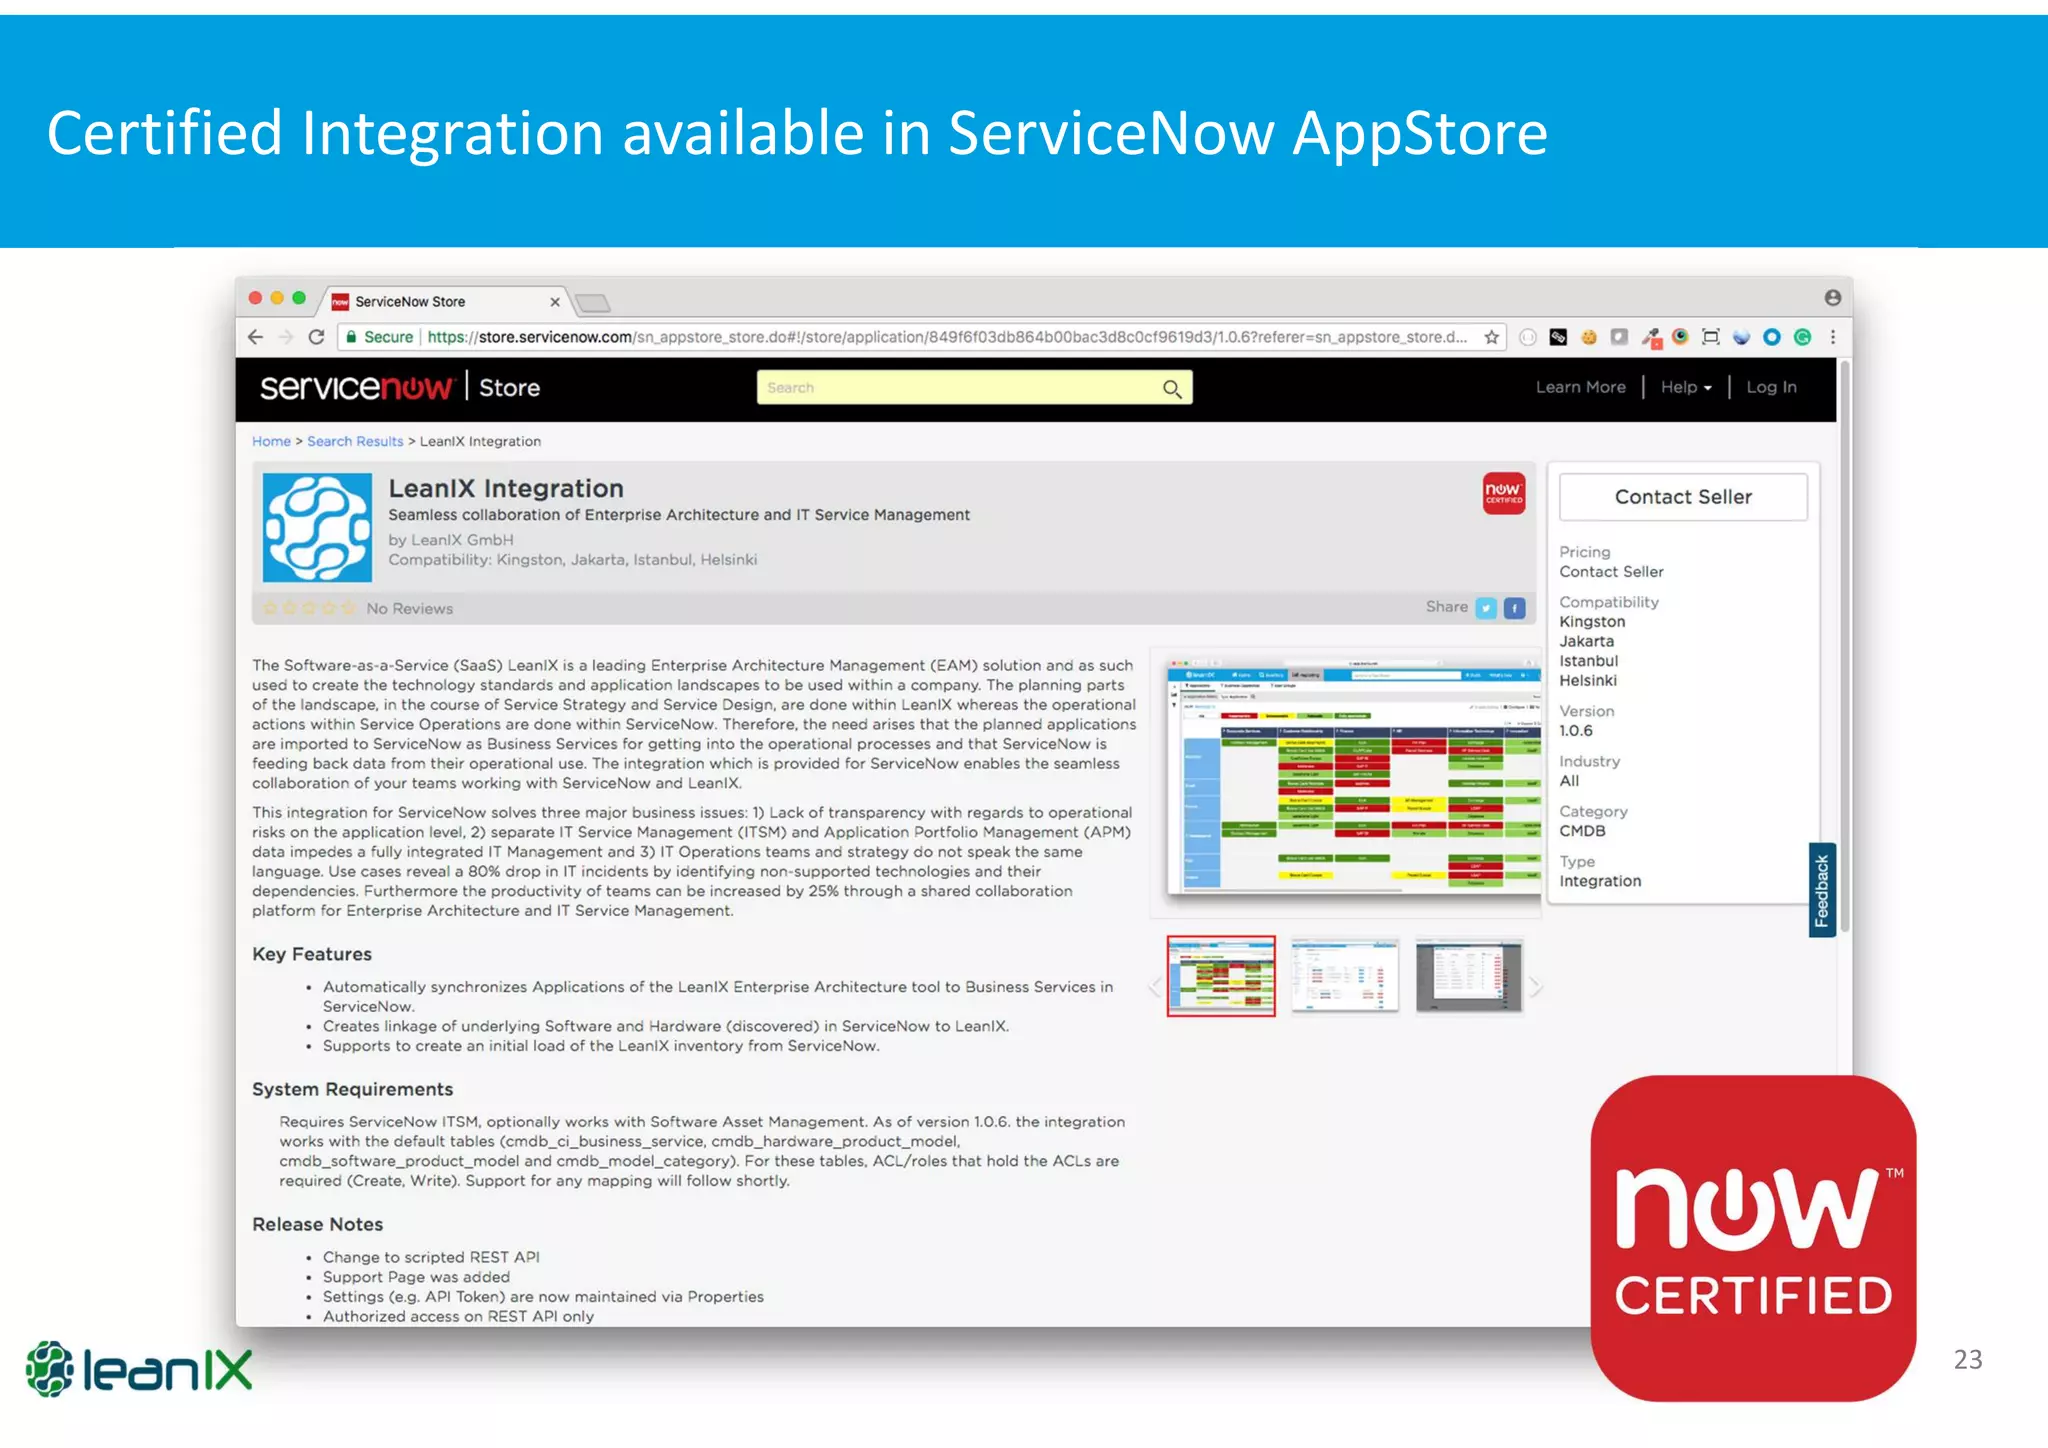Image resolution: width=2048 pixels, height=1448 pixels.
Task: Click the type value 'Integration'
Action: tap(1600, 881)
